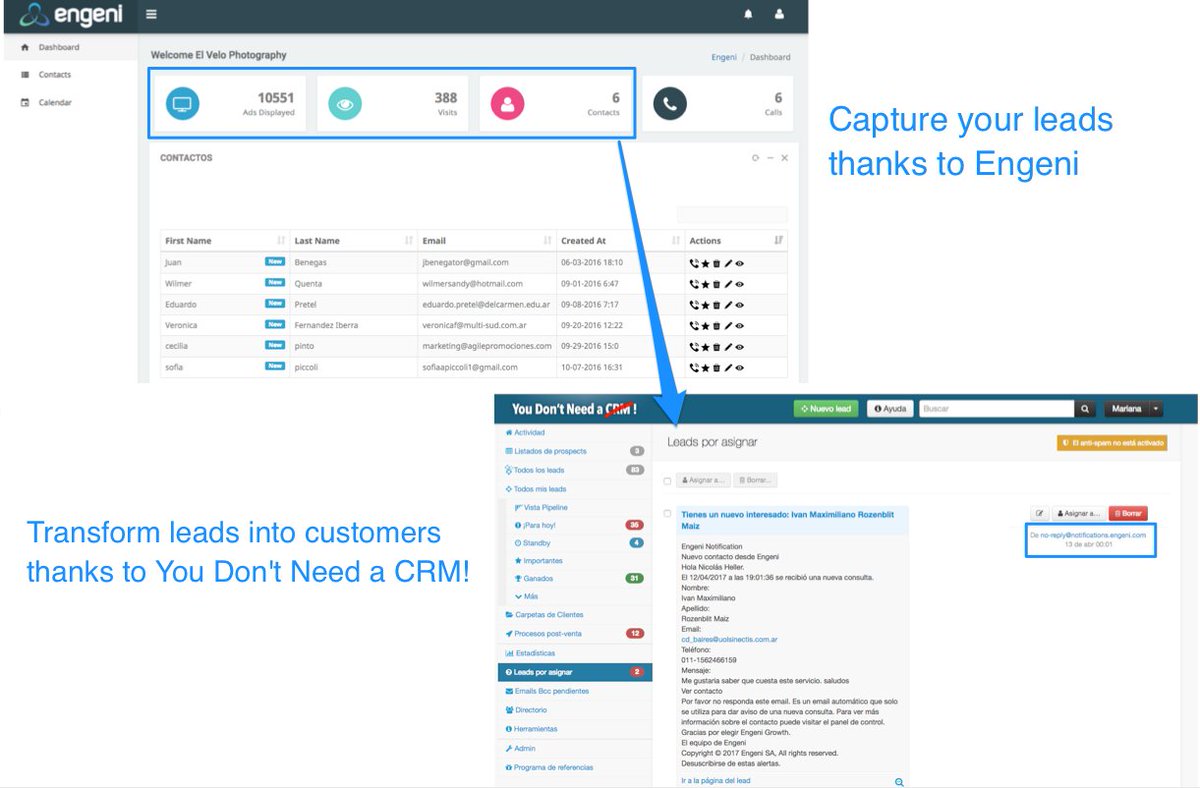
Task: Expand Todos mis leads in the sidebar
Action: point(536,489)
